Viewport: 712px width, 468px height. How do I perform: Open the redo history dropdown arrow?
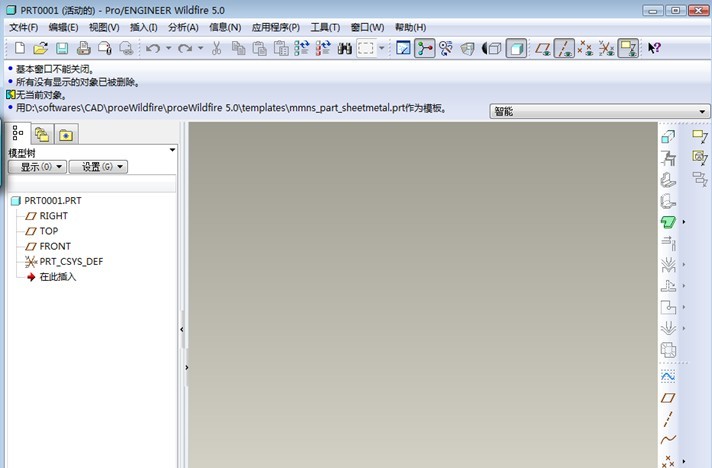pos(200,48)
